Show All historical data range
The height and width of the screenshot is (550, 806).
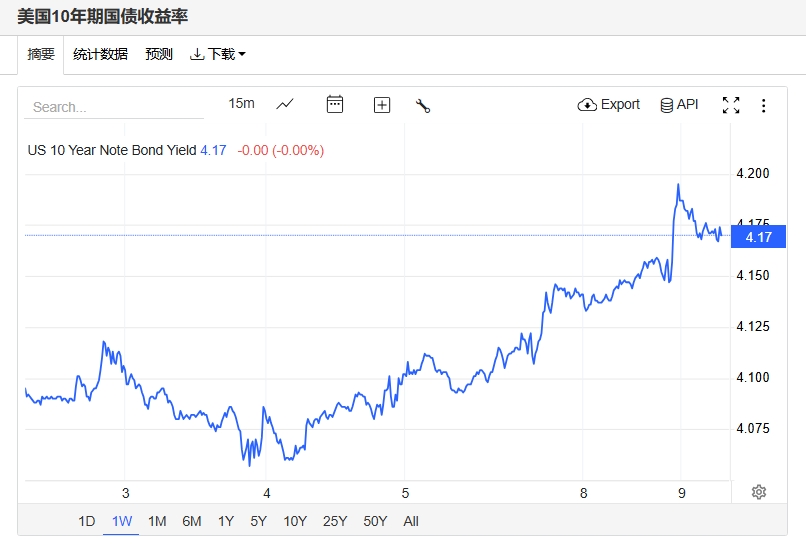click(x=411, y=521)
